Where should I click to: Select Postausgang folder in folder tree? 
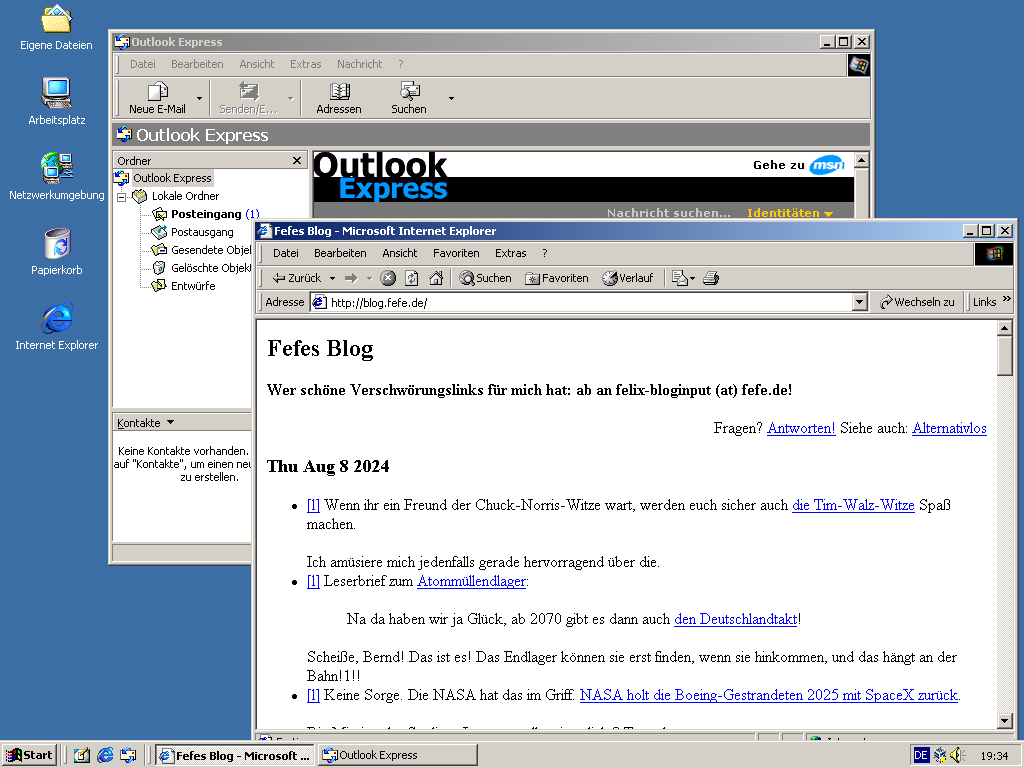click(x=193, y=232)
